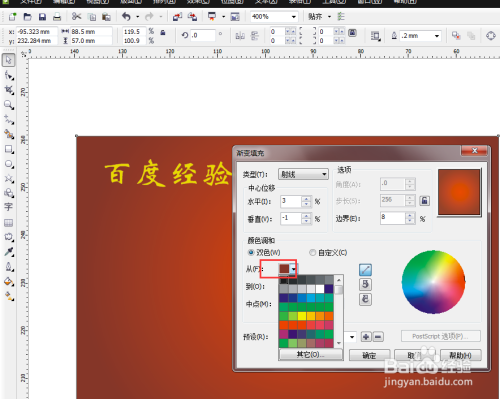Click the 边界(E) edge pad field

click(x=393, y=218)
